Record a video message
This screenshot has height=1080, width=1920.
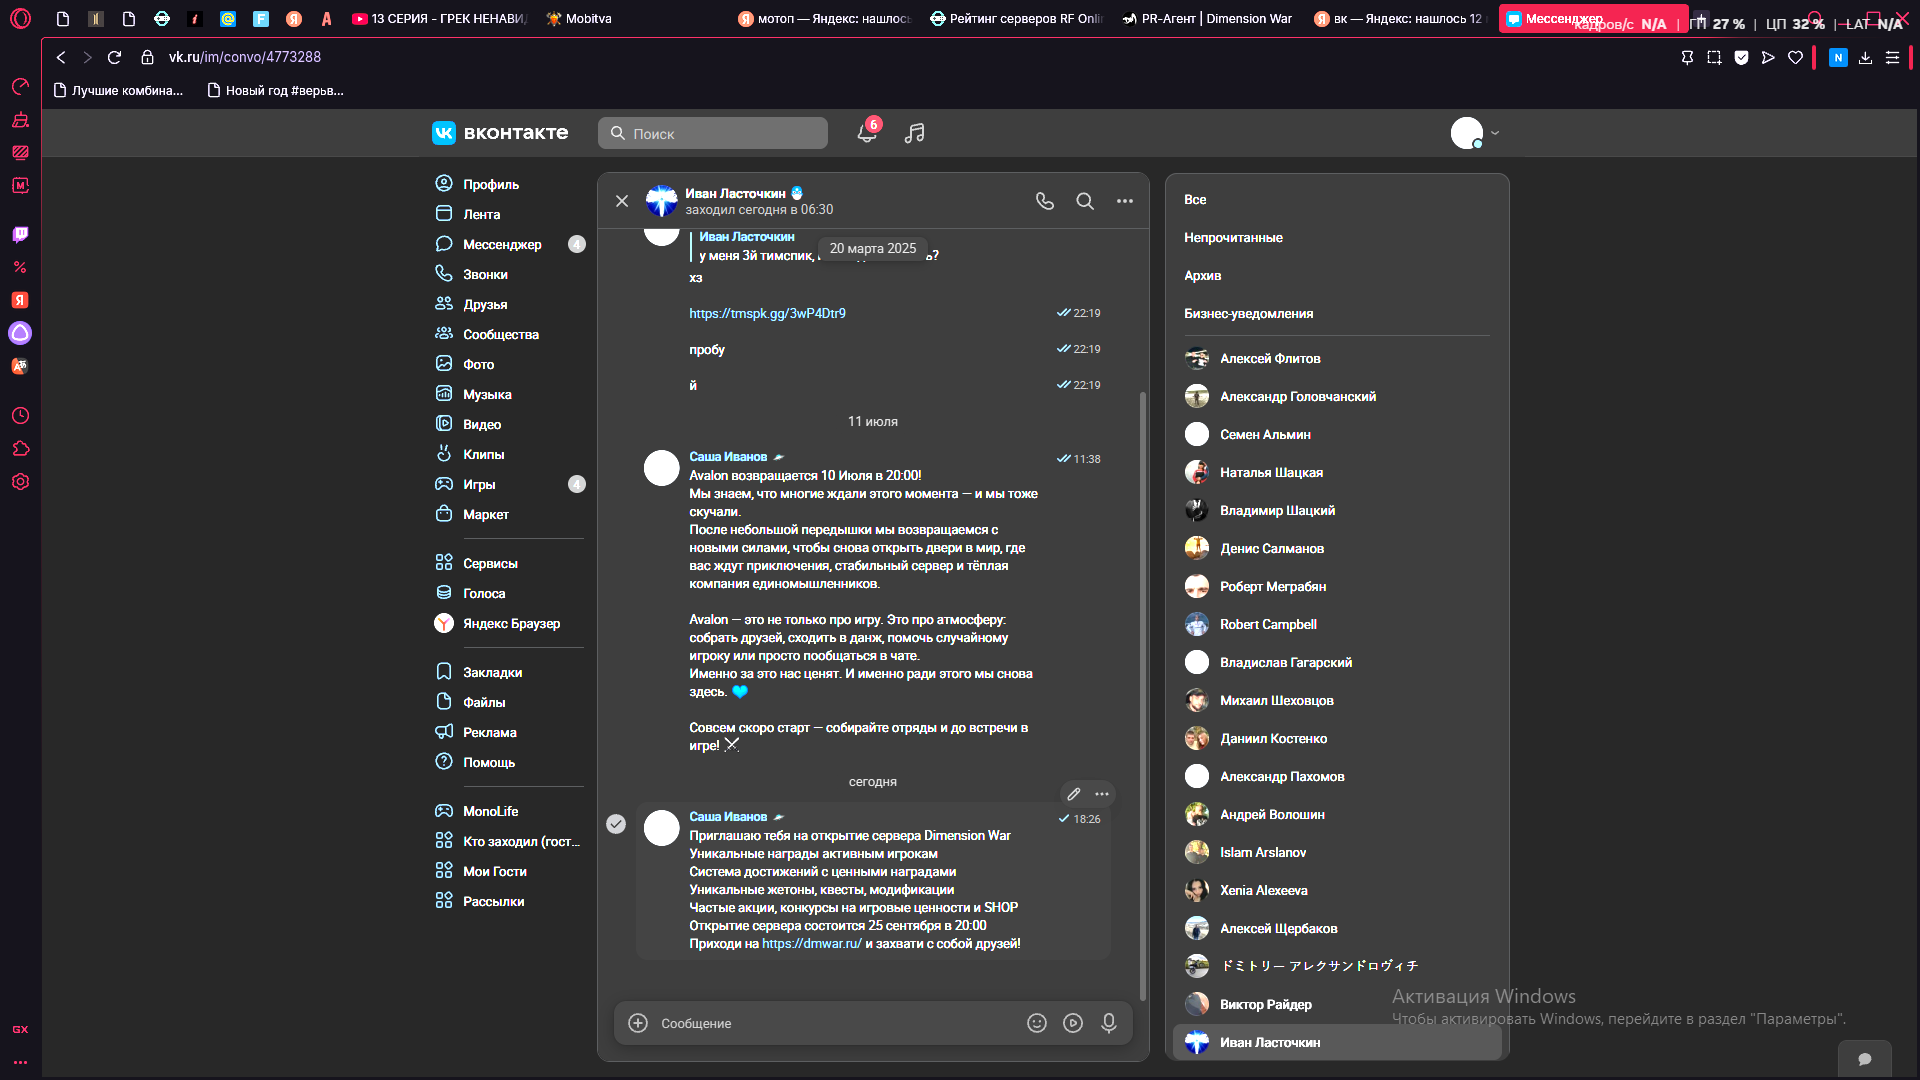pos(1073,1023)
